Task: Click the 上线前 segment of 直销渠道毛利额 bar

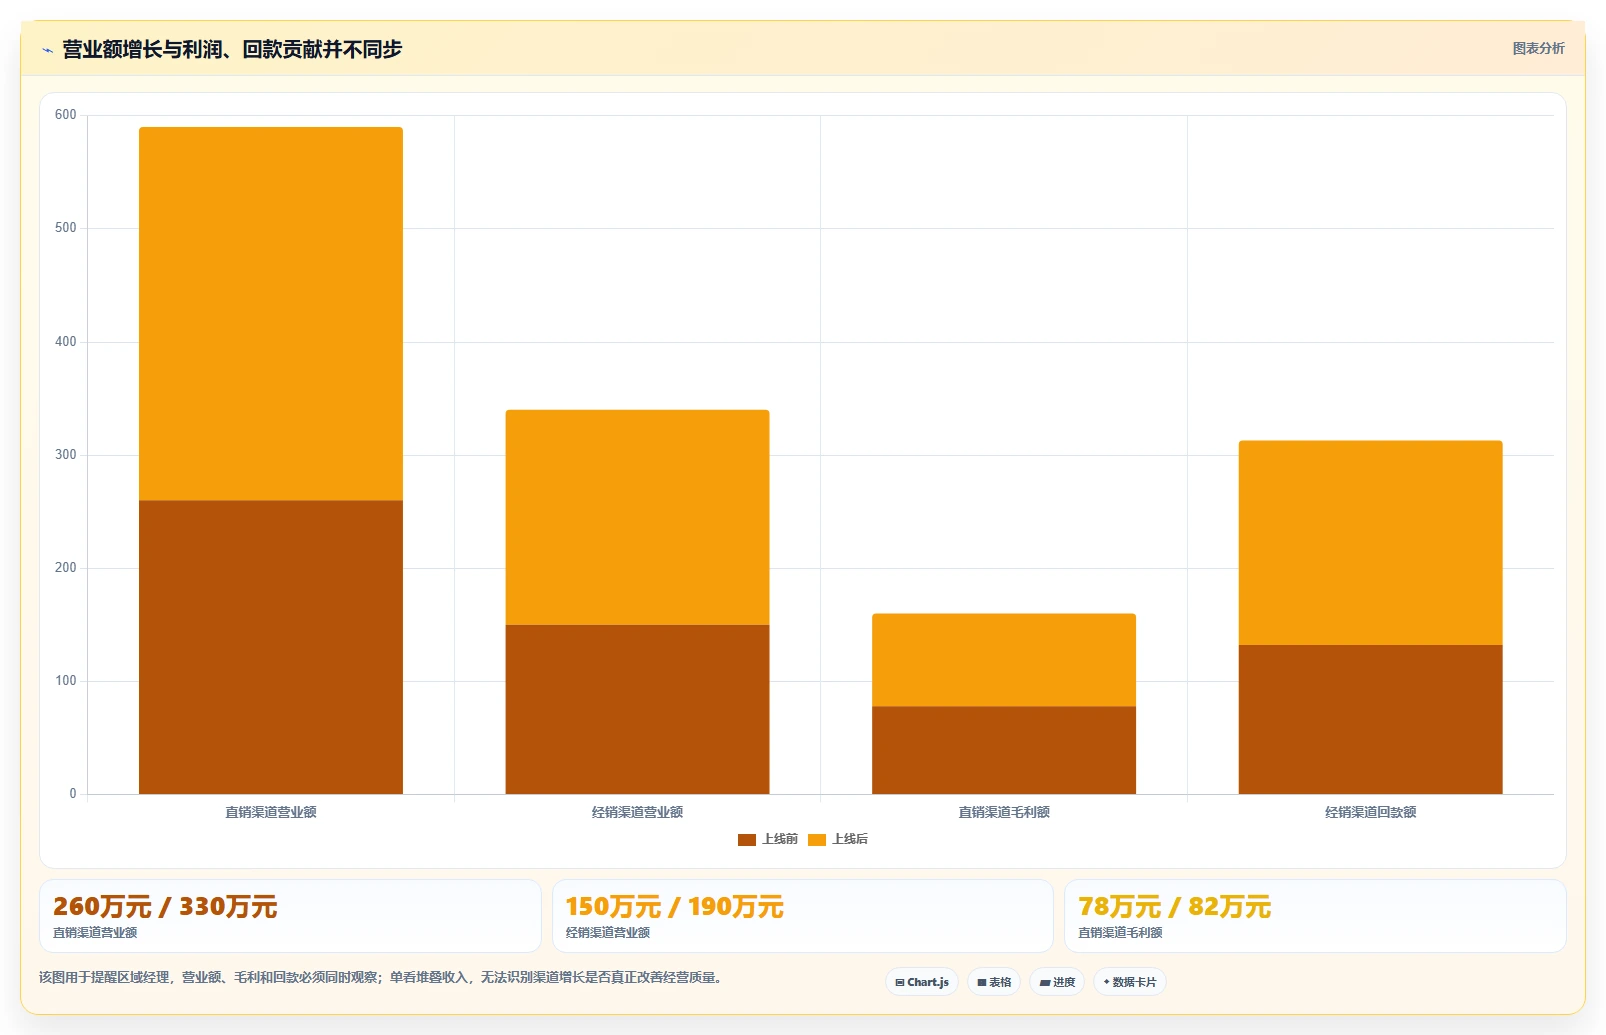Action: [1004, 750]
